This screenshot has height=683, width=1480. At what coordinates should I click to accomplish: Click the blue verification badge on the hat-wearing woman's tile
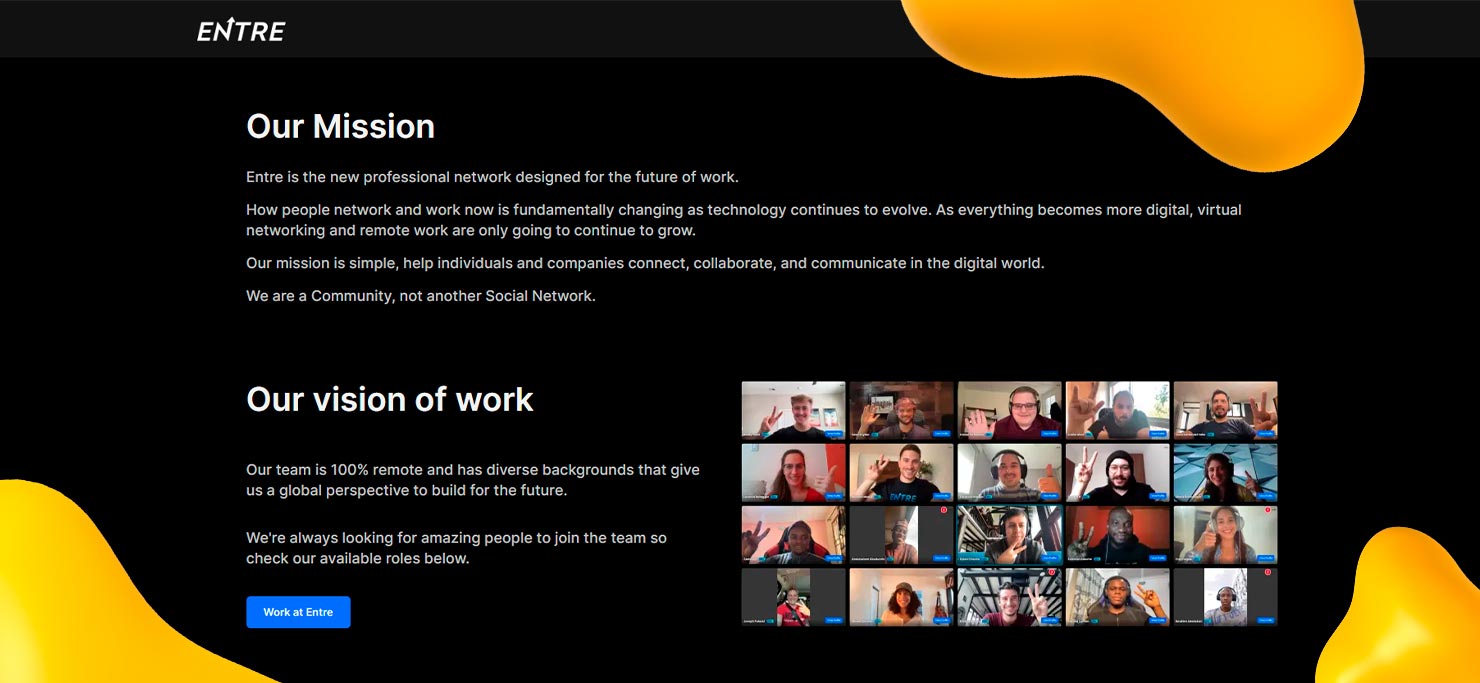tap(875, 621)
